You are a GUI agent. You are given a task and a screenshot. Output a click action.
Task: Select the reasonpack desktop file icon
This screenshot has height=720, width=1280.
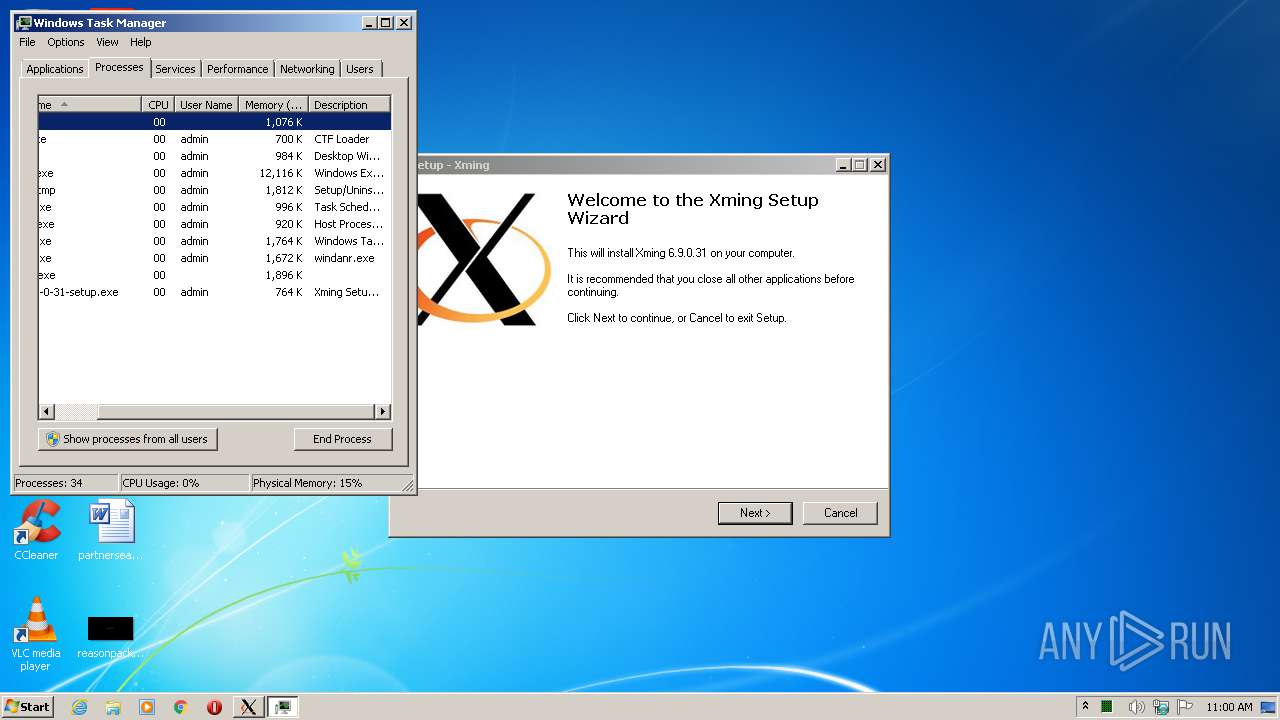pos(110,636)
